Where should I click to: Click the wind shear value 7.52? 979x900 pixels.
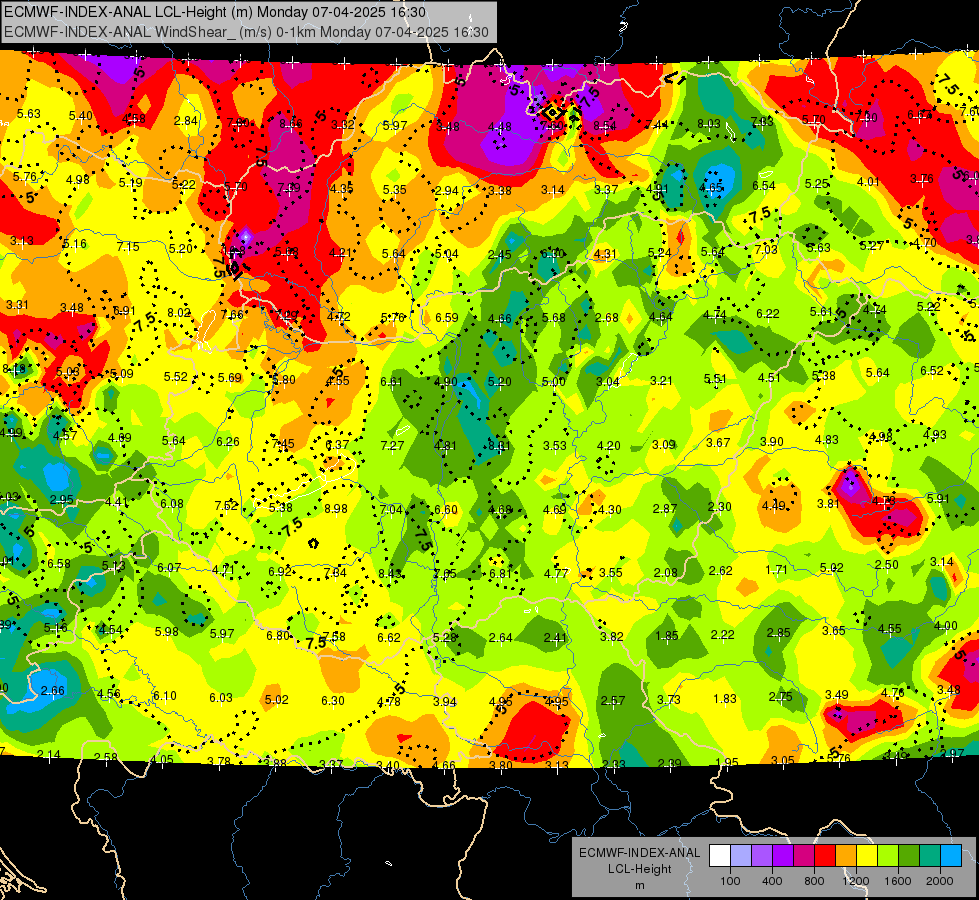coord(226,505)
